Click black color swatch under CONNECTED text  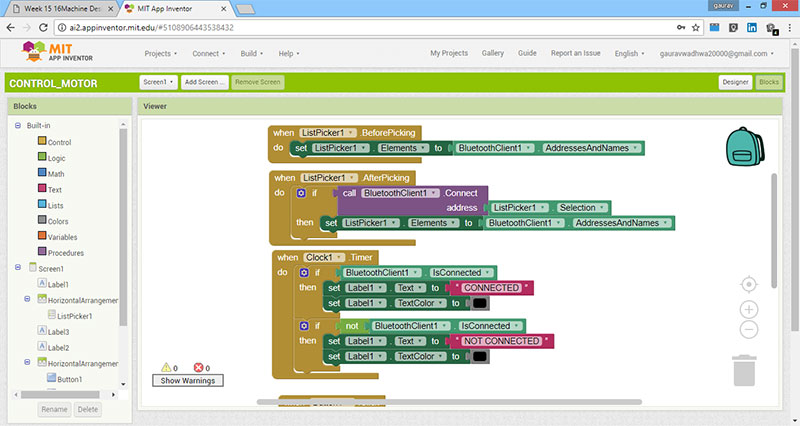(480, 303)
